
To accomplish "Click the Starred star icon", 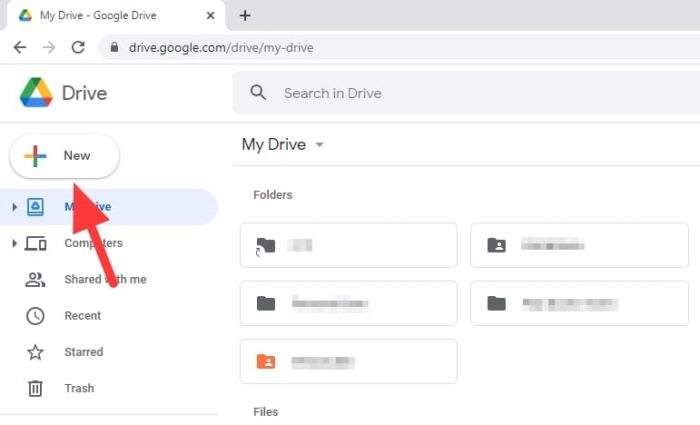I will (35, 352).
